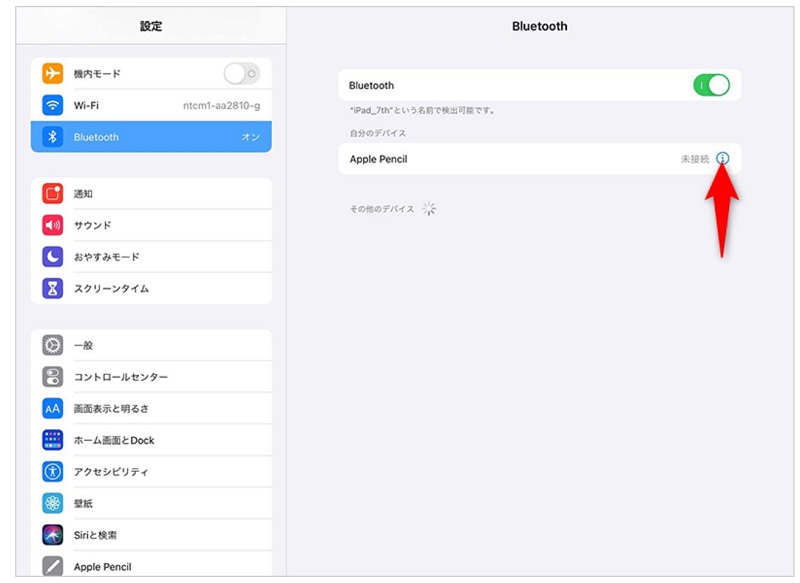The height and width of the screenshot is (583, 800).
Task: Tap the General (一般) gear icon
Action: tap(53, 345)
